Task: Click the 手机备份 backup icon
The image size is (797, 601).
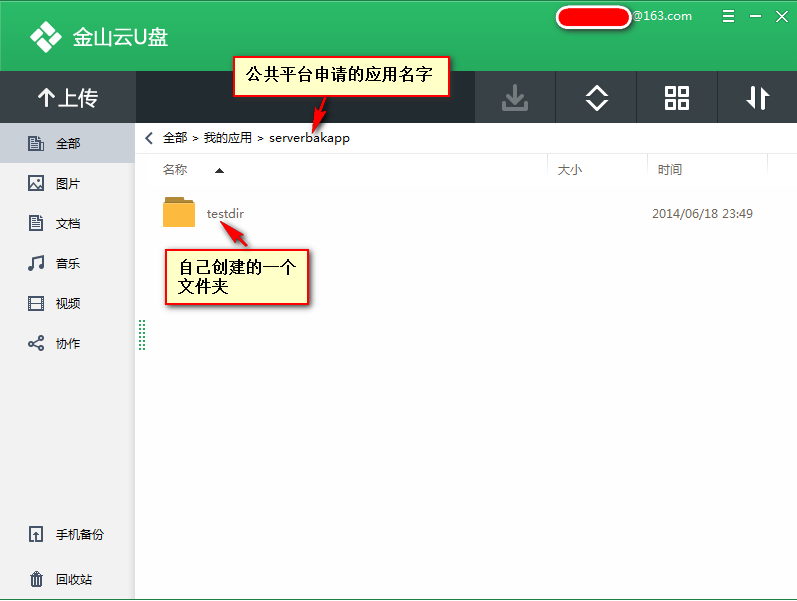Action: coord(36,534)
